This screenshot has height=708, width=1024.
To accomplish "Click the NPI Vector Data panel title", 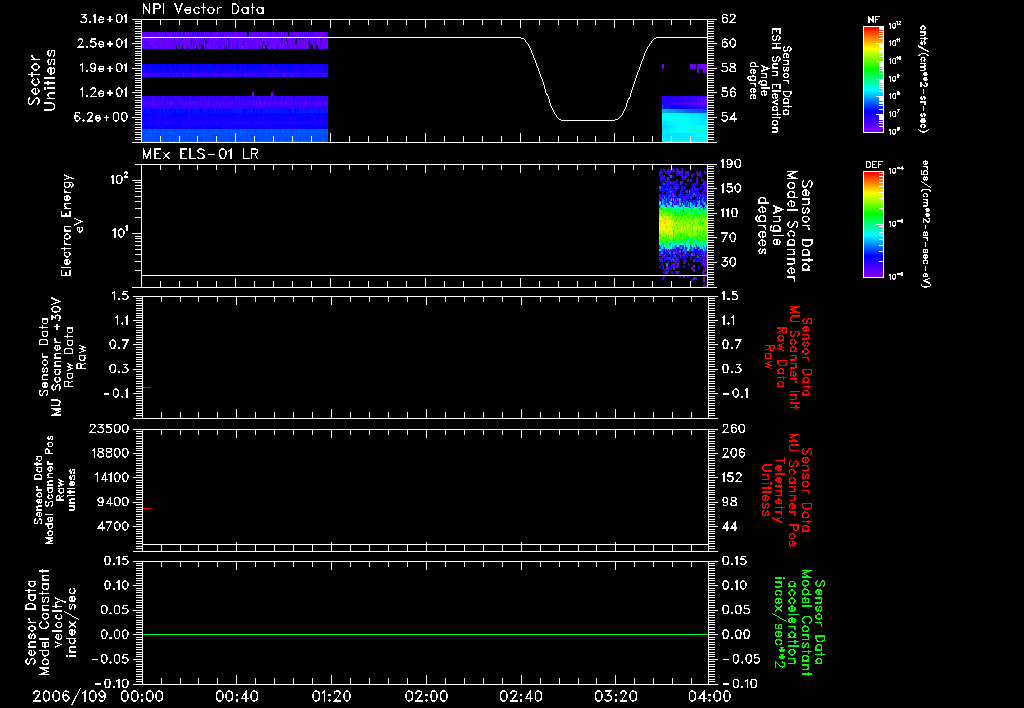I will pos(203,9).
